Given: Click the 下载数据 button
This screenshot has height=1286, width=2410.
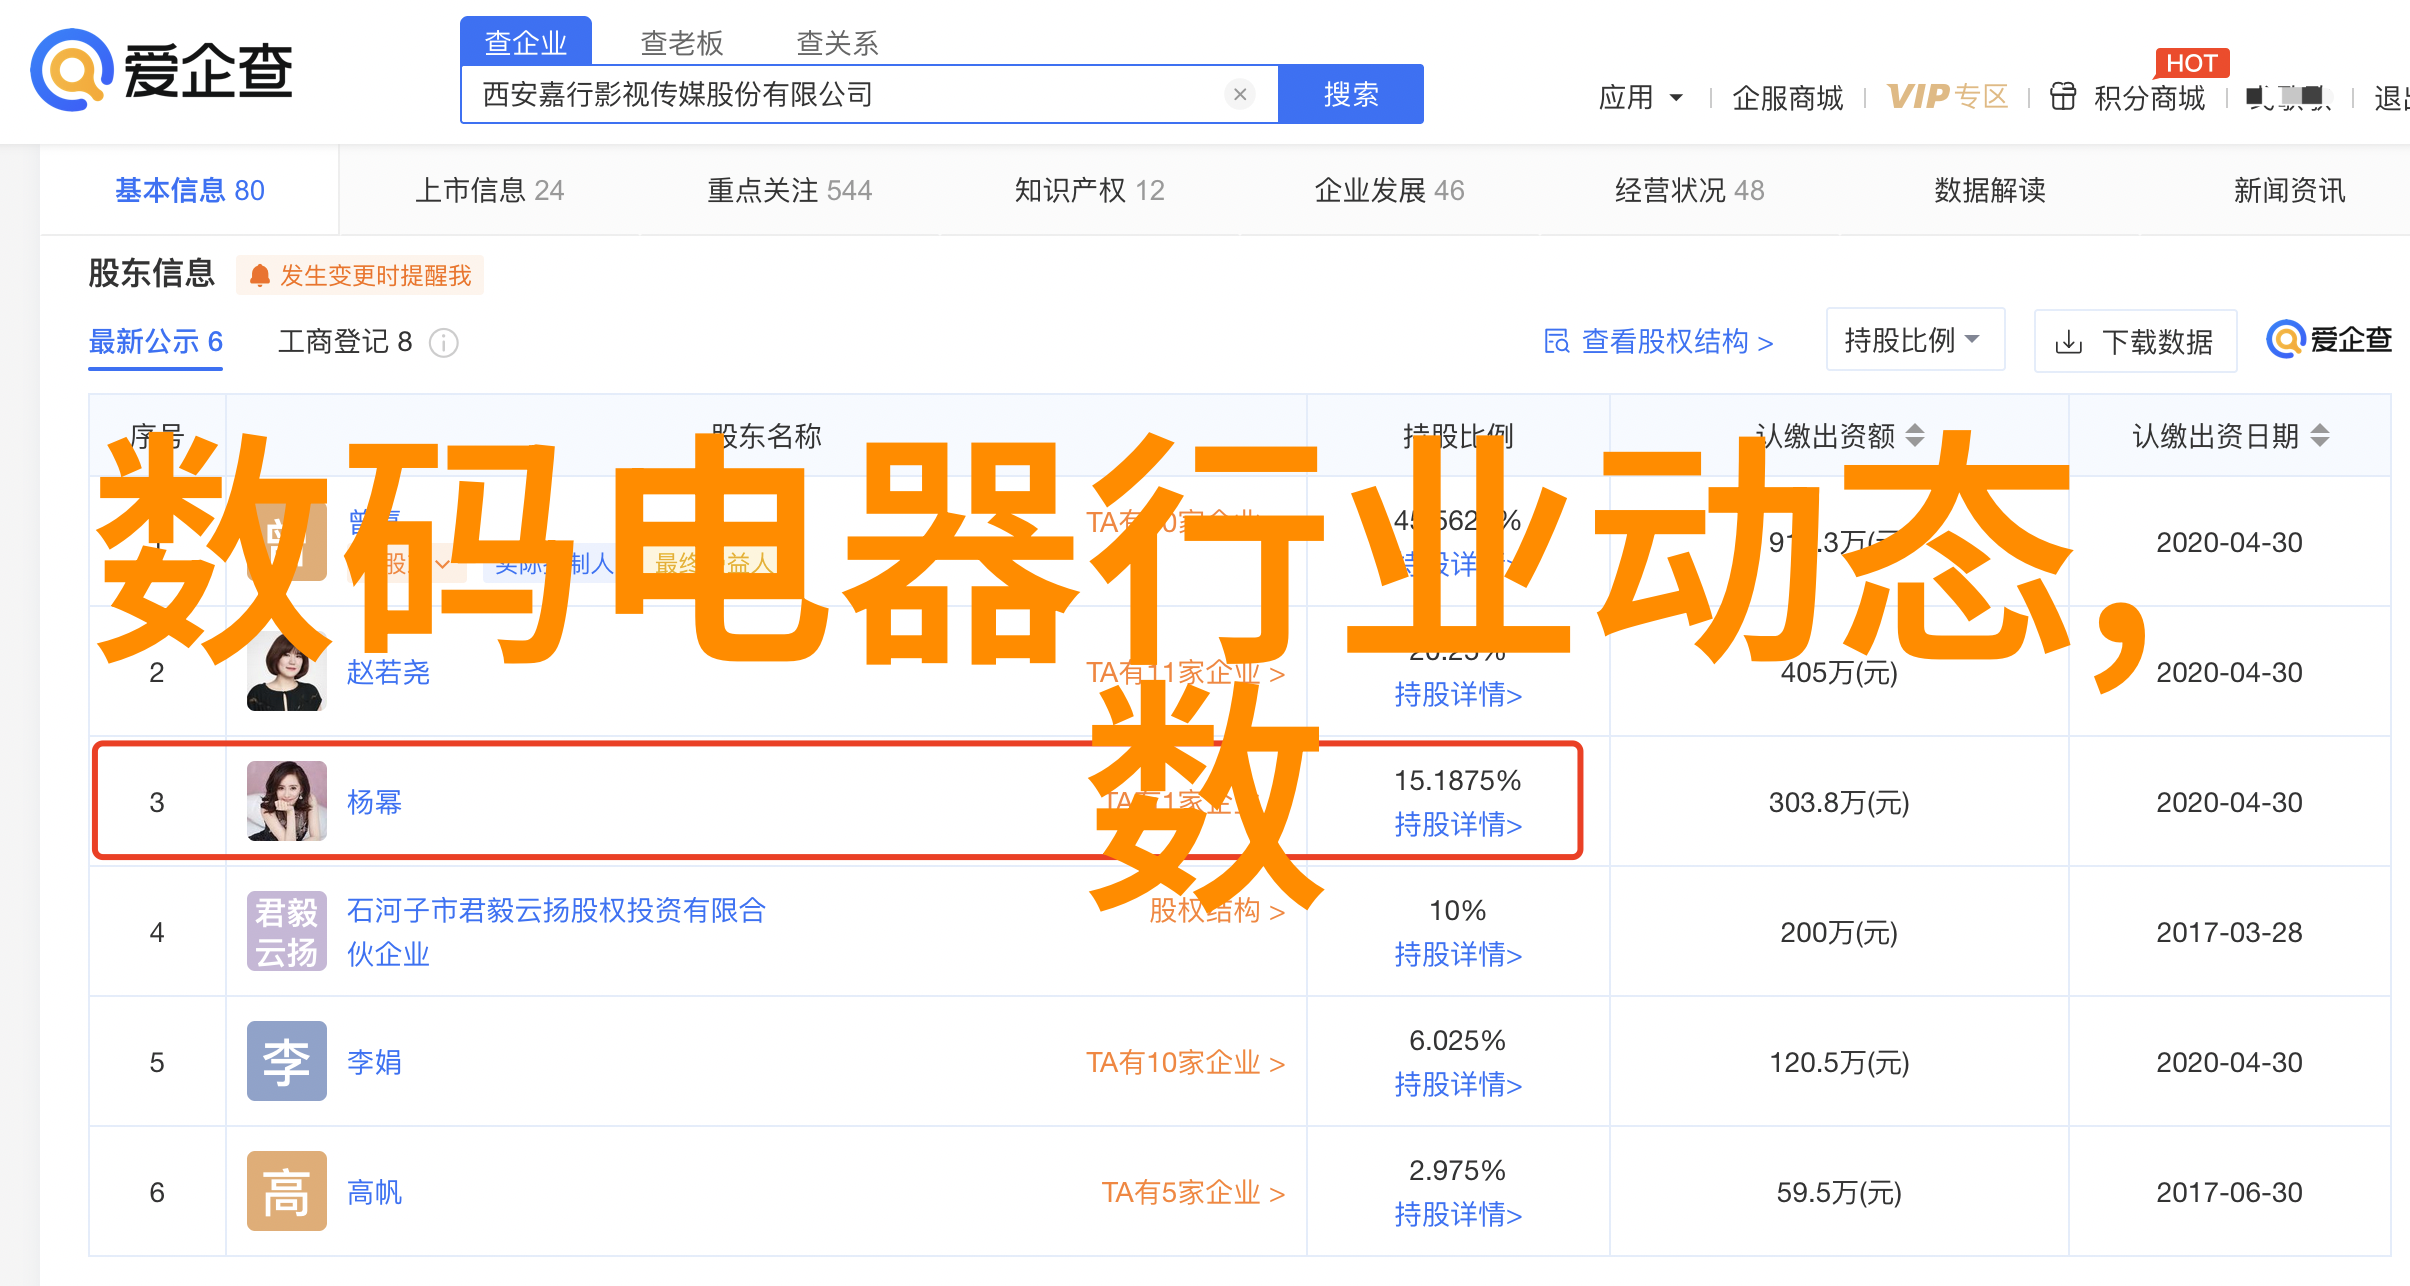Looking at the screenshot, I should click(2136, 341).
